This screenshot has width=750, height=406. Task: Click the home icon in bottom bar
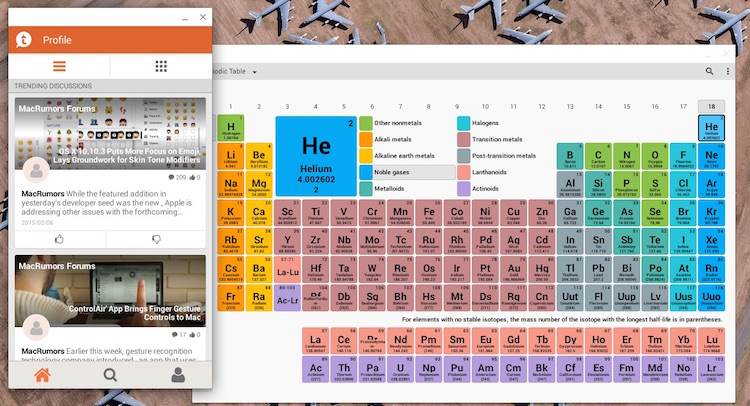[x=42, y=376]
